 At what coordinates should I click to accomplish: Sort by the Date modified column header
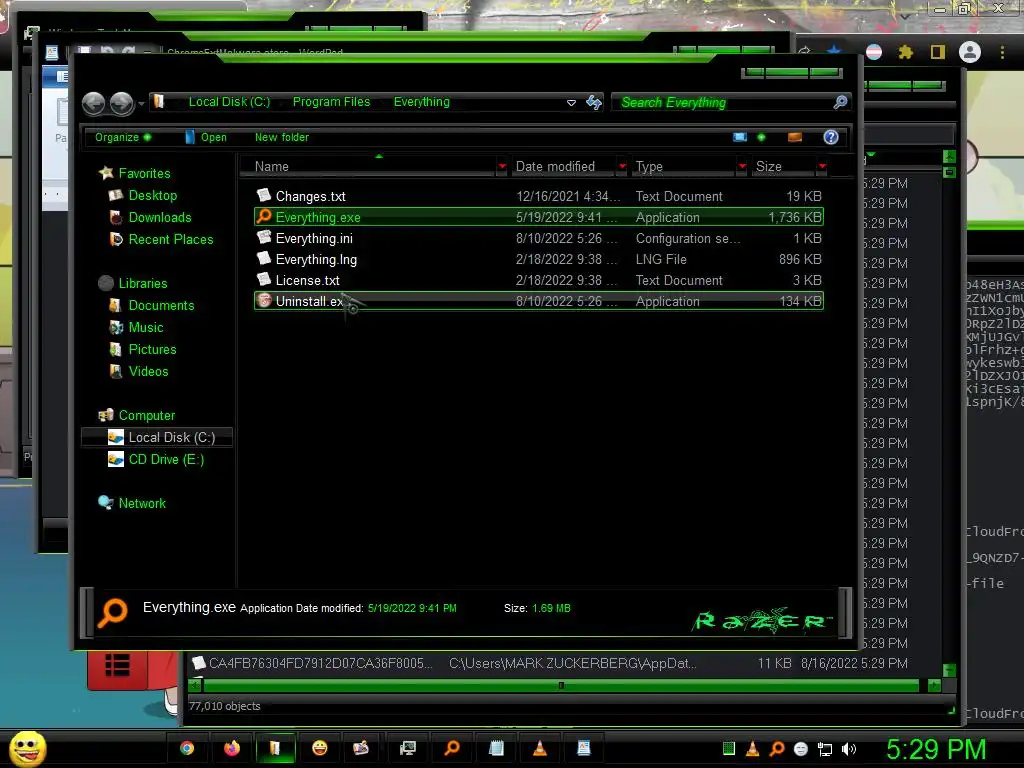[563, 167]
